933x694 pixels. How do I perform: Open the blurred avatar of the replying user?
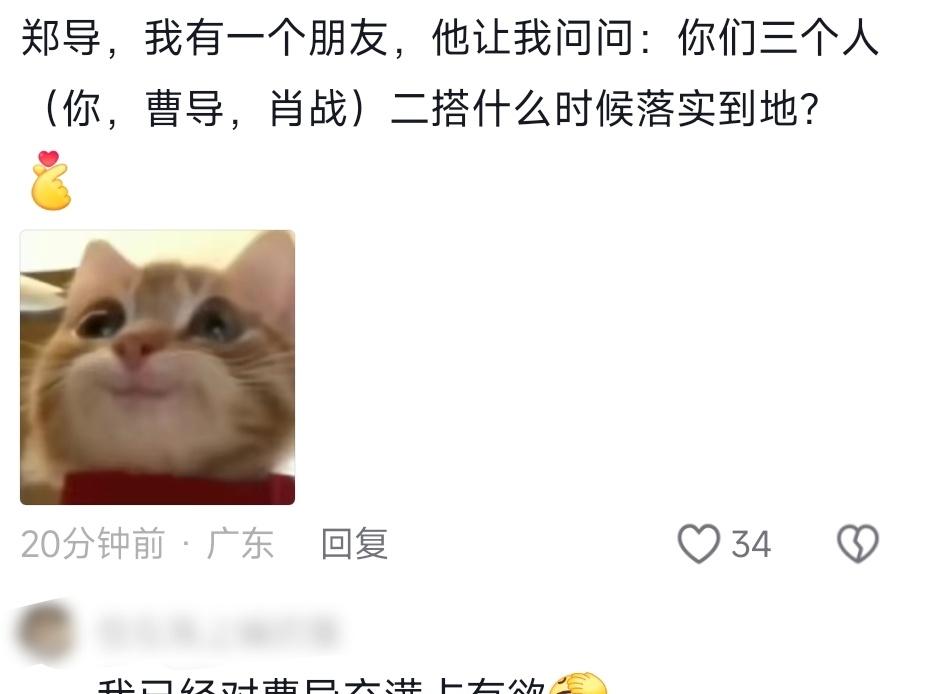coord(46,632)
